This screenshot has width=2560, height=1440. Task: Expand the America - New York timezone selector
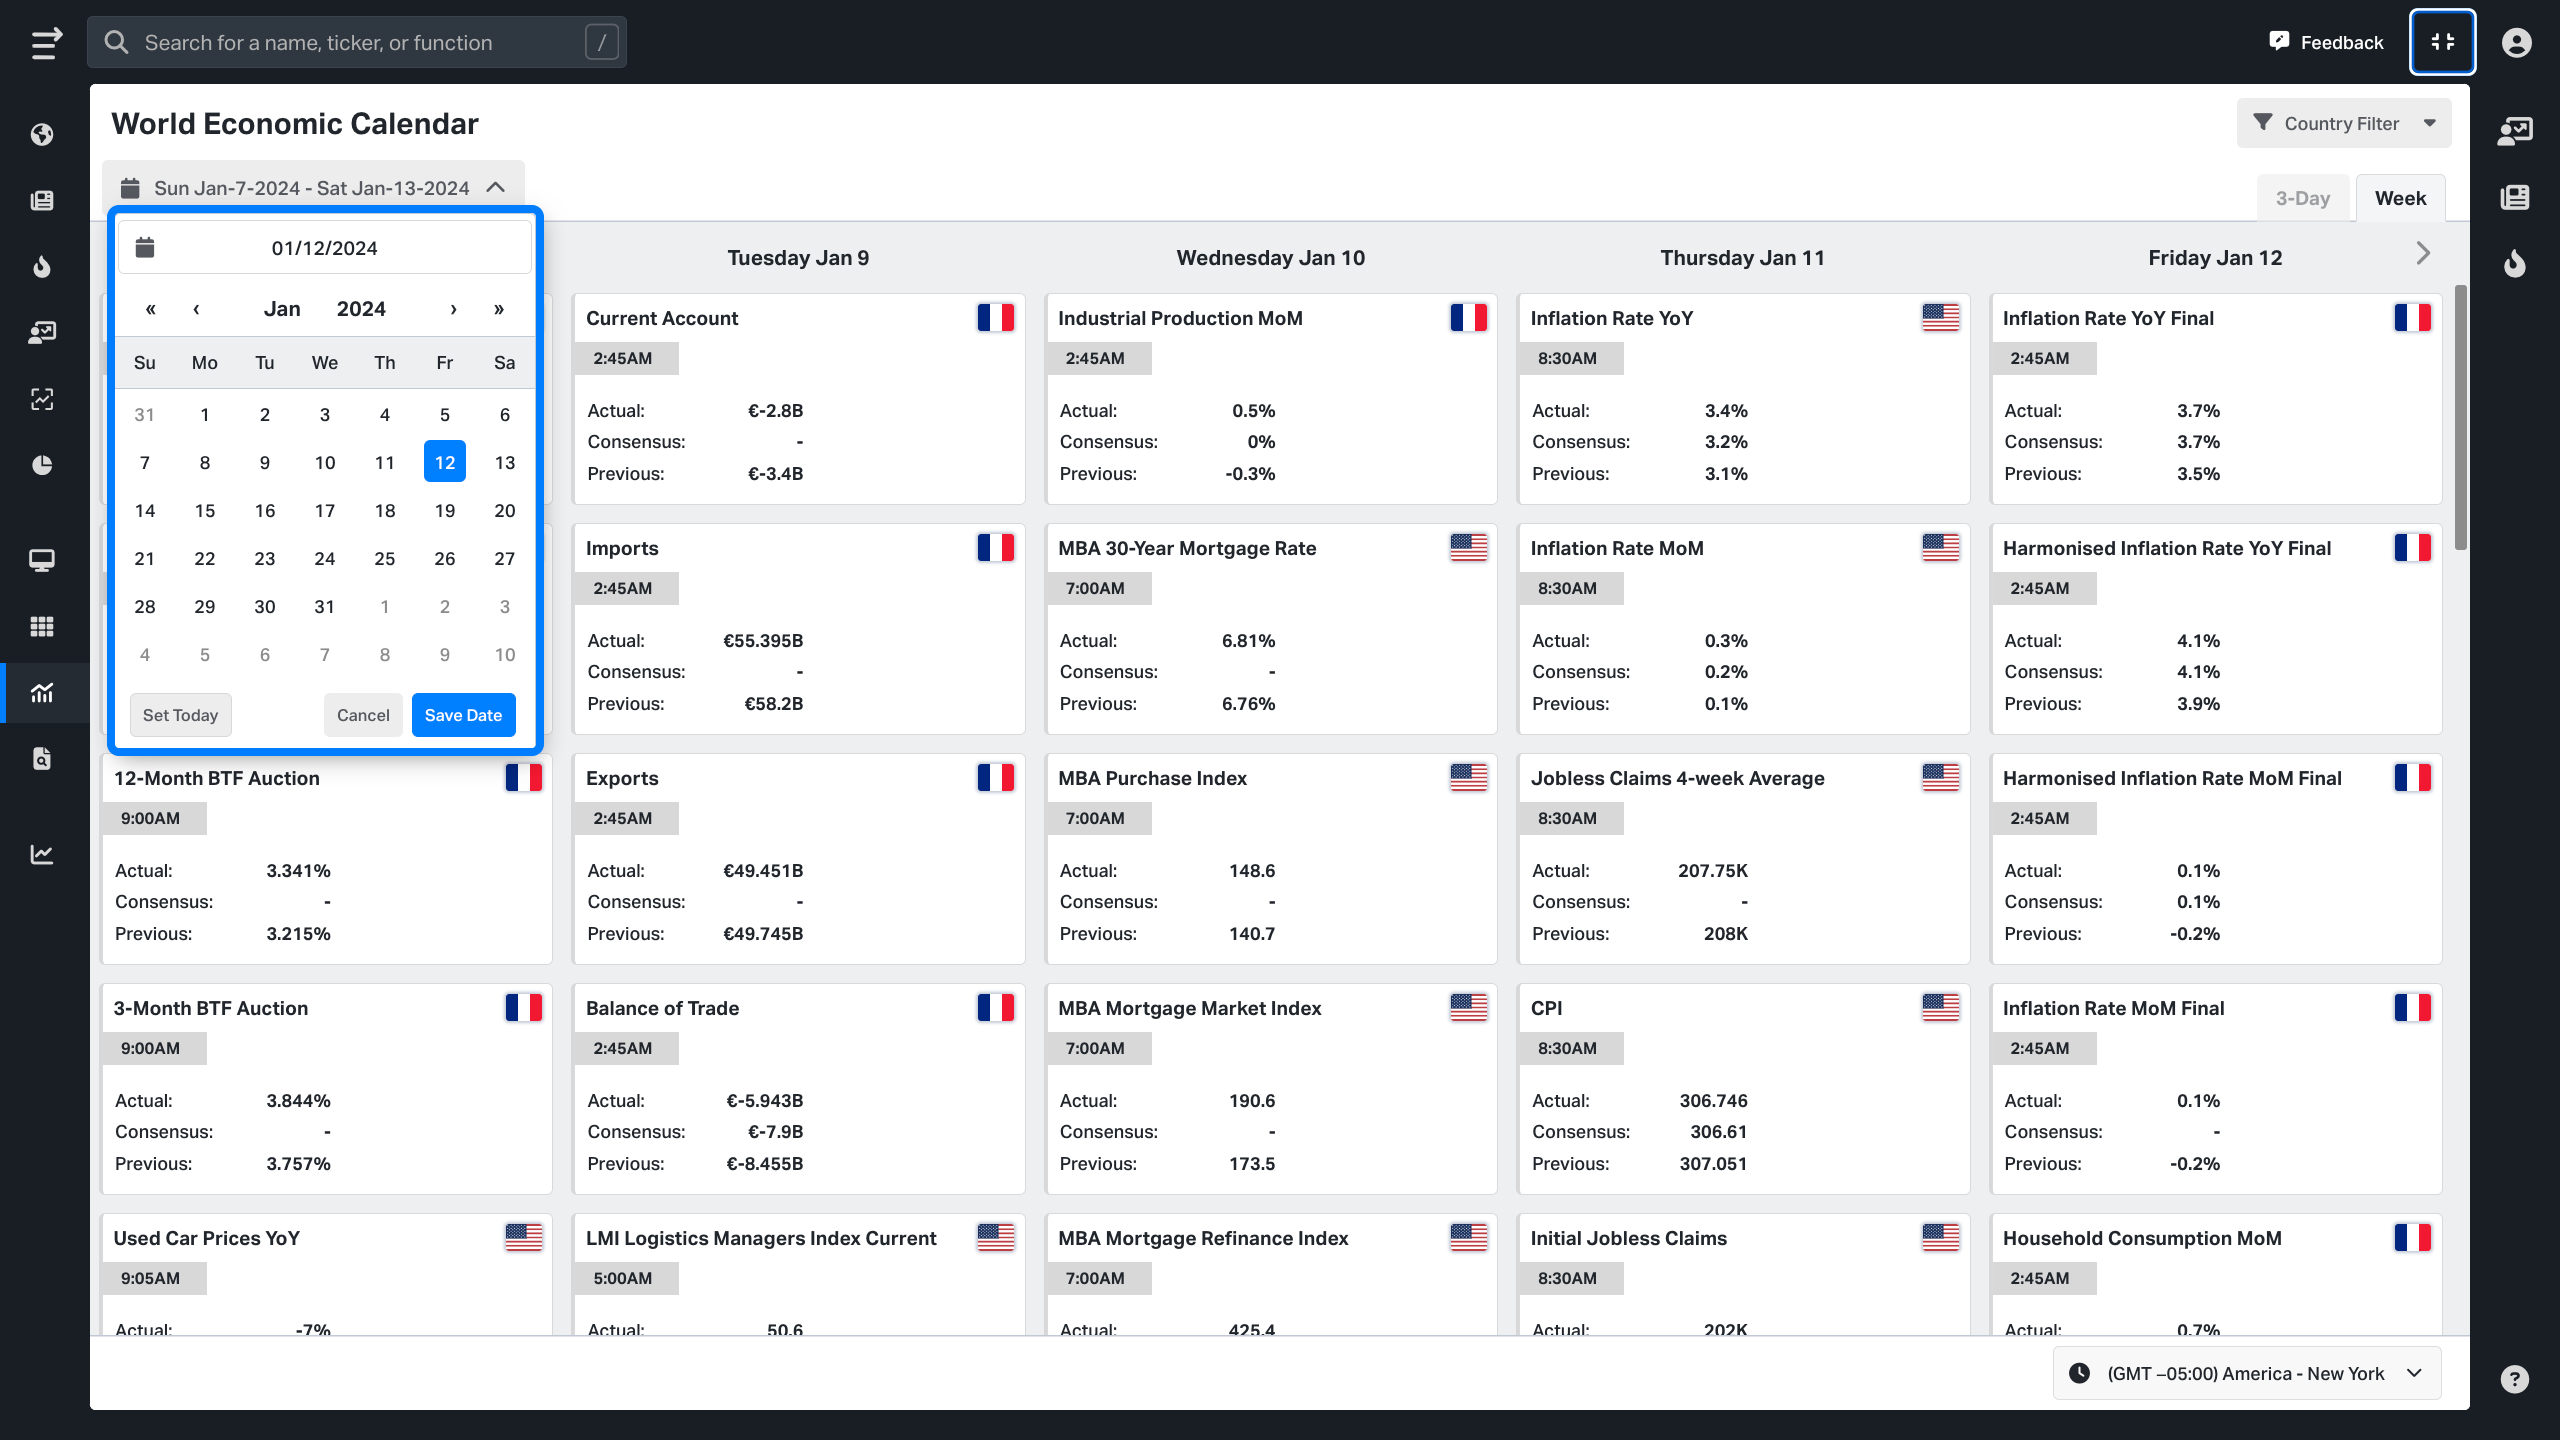2246,1373
